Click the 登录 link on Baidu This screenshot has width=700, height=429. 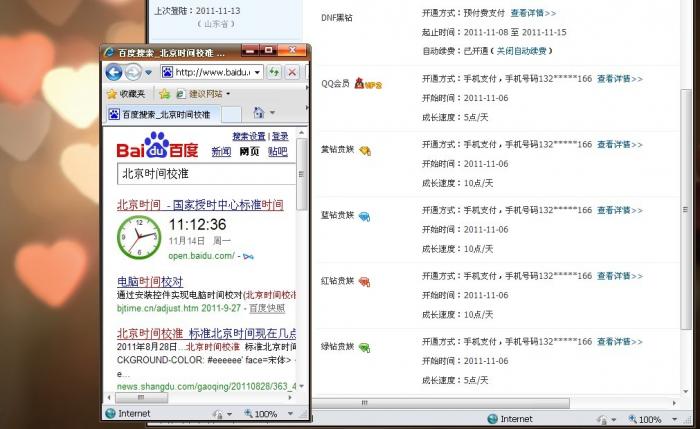click(x=280, y=136)
